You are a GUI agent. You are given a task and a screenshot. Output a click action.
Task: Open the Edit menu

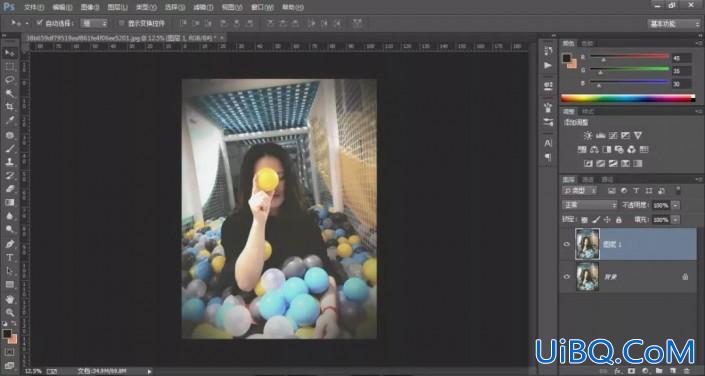point(62,7)
